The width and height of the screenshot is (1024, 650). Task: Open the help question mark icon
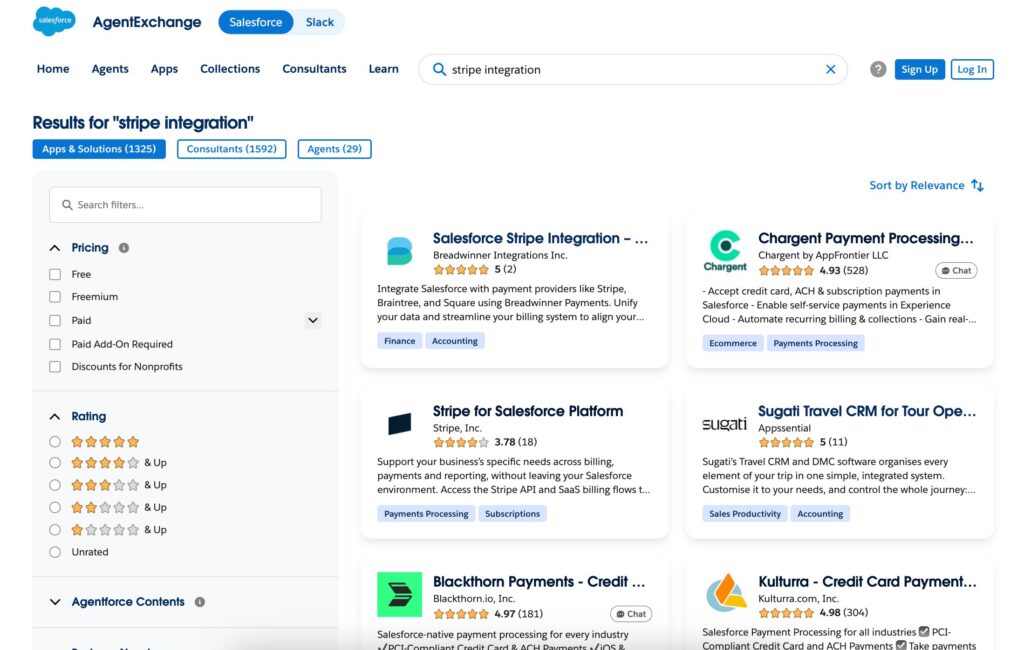point(878,69)
